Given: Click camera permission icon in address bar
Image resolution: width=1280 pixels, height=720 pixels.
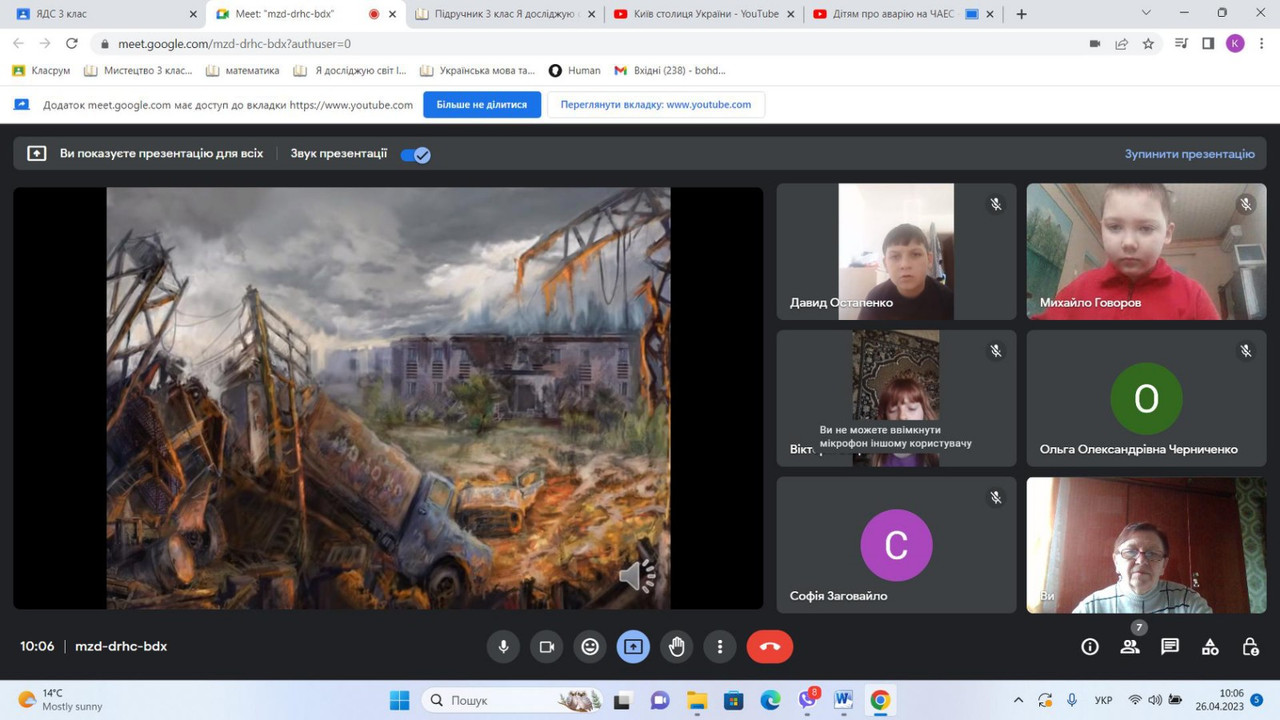Looking at the screenshot, I should click(1095, 44).
